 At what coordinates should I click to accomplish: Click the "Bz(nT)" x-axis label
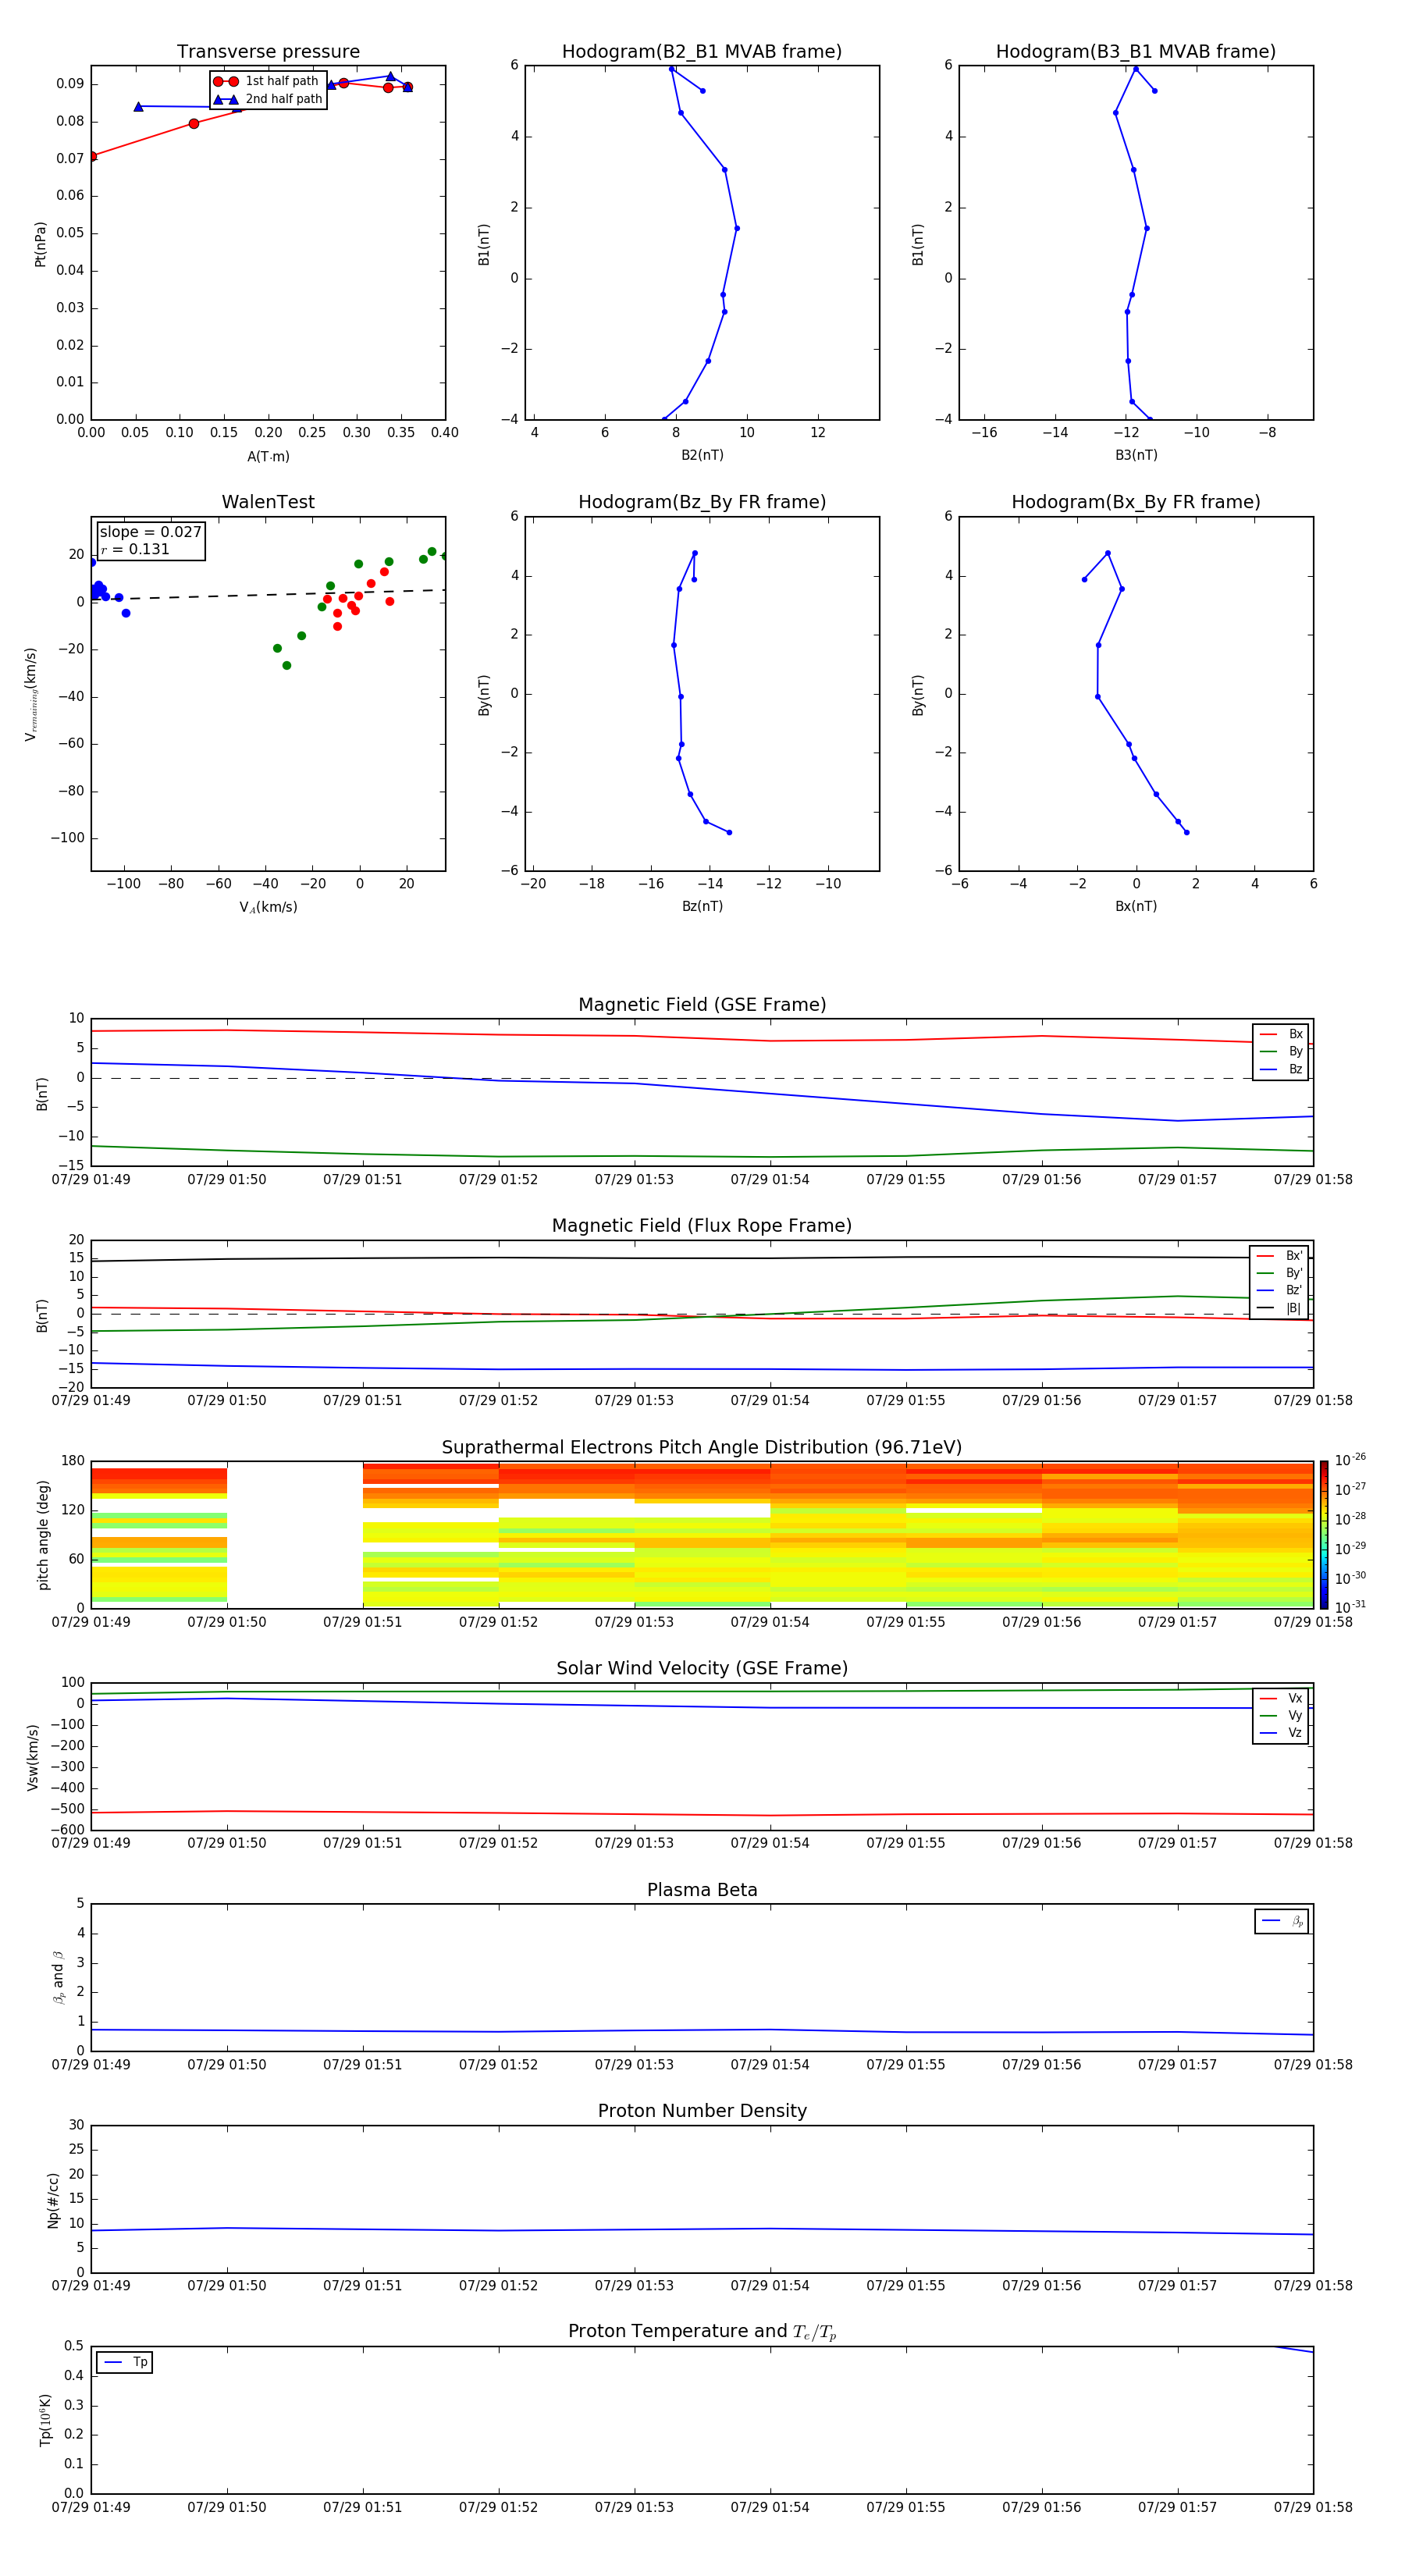click(702, 906)
